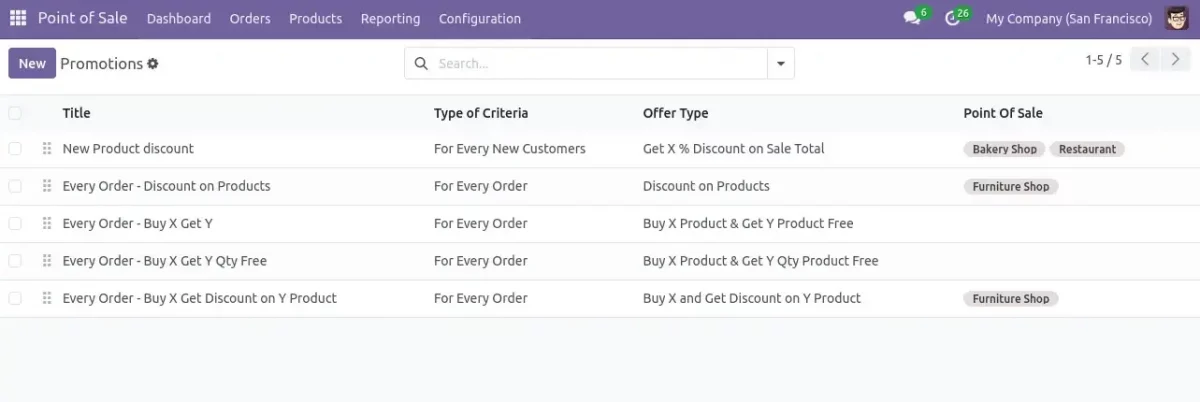Grab drag handle of New Product discount row
The width and height of the screenshot is (1200, 402).
coord(47,149)
